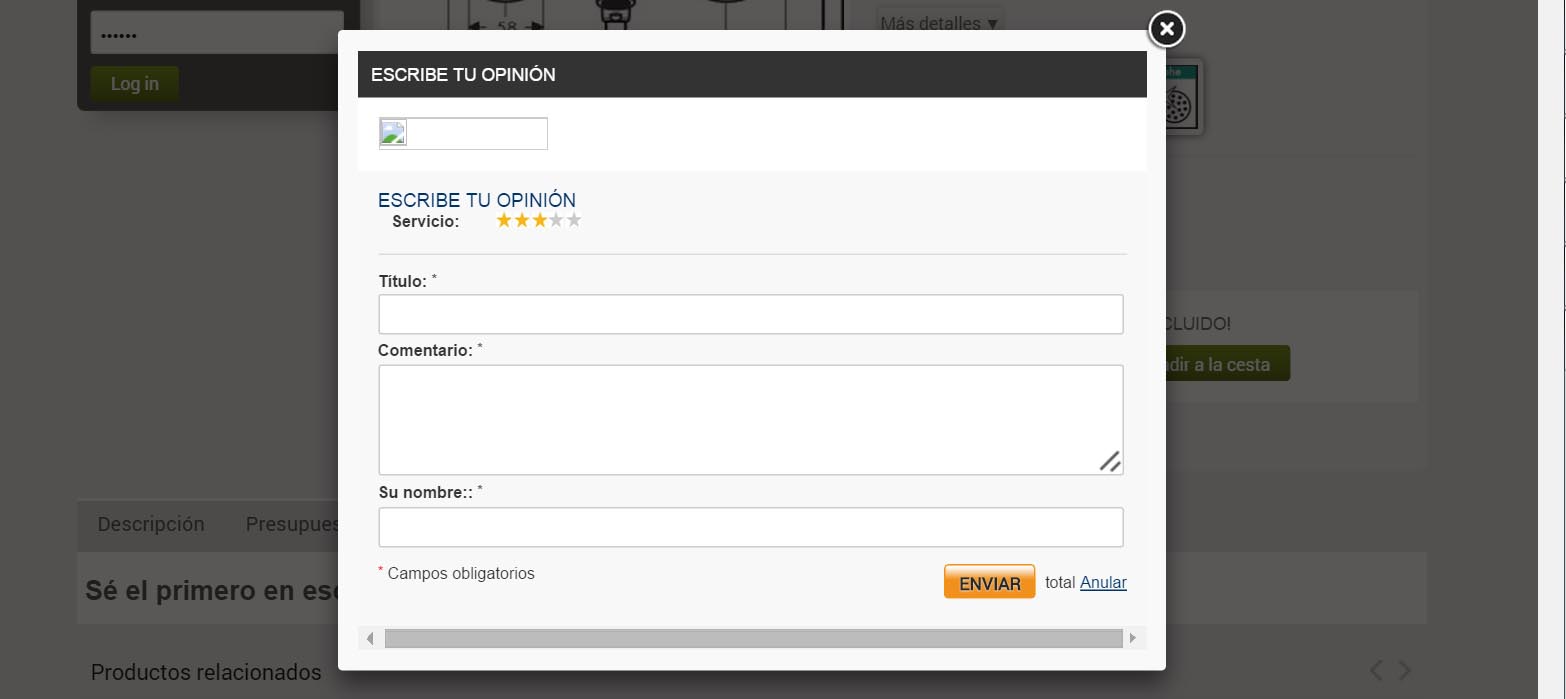Image resolution: width=1566 pixels, height=699 pixels.
Task: Click the Log in button
Action: pyautogui.click(x=134, y=84)
